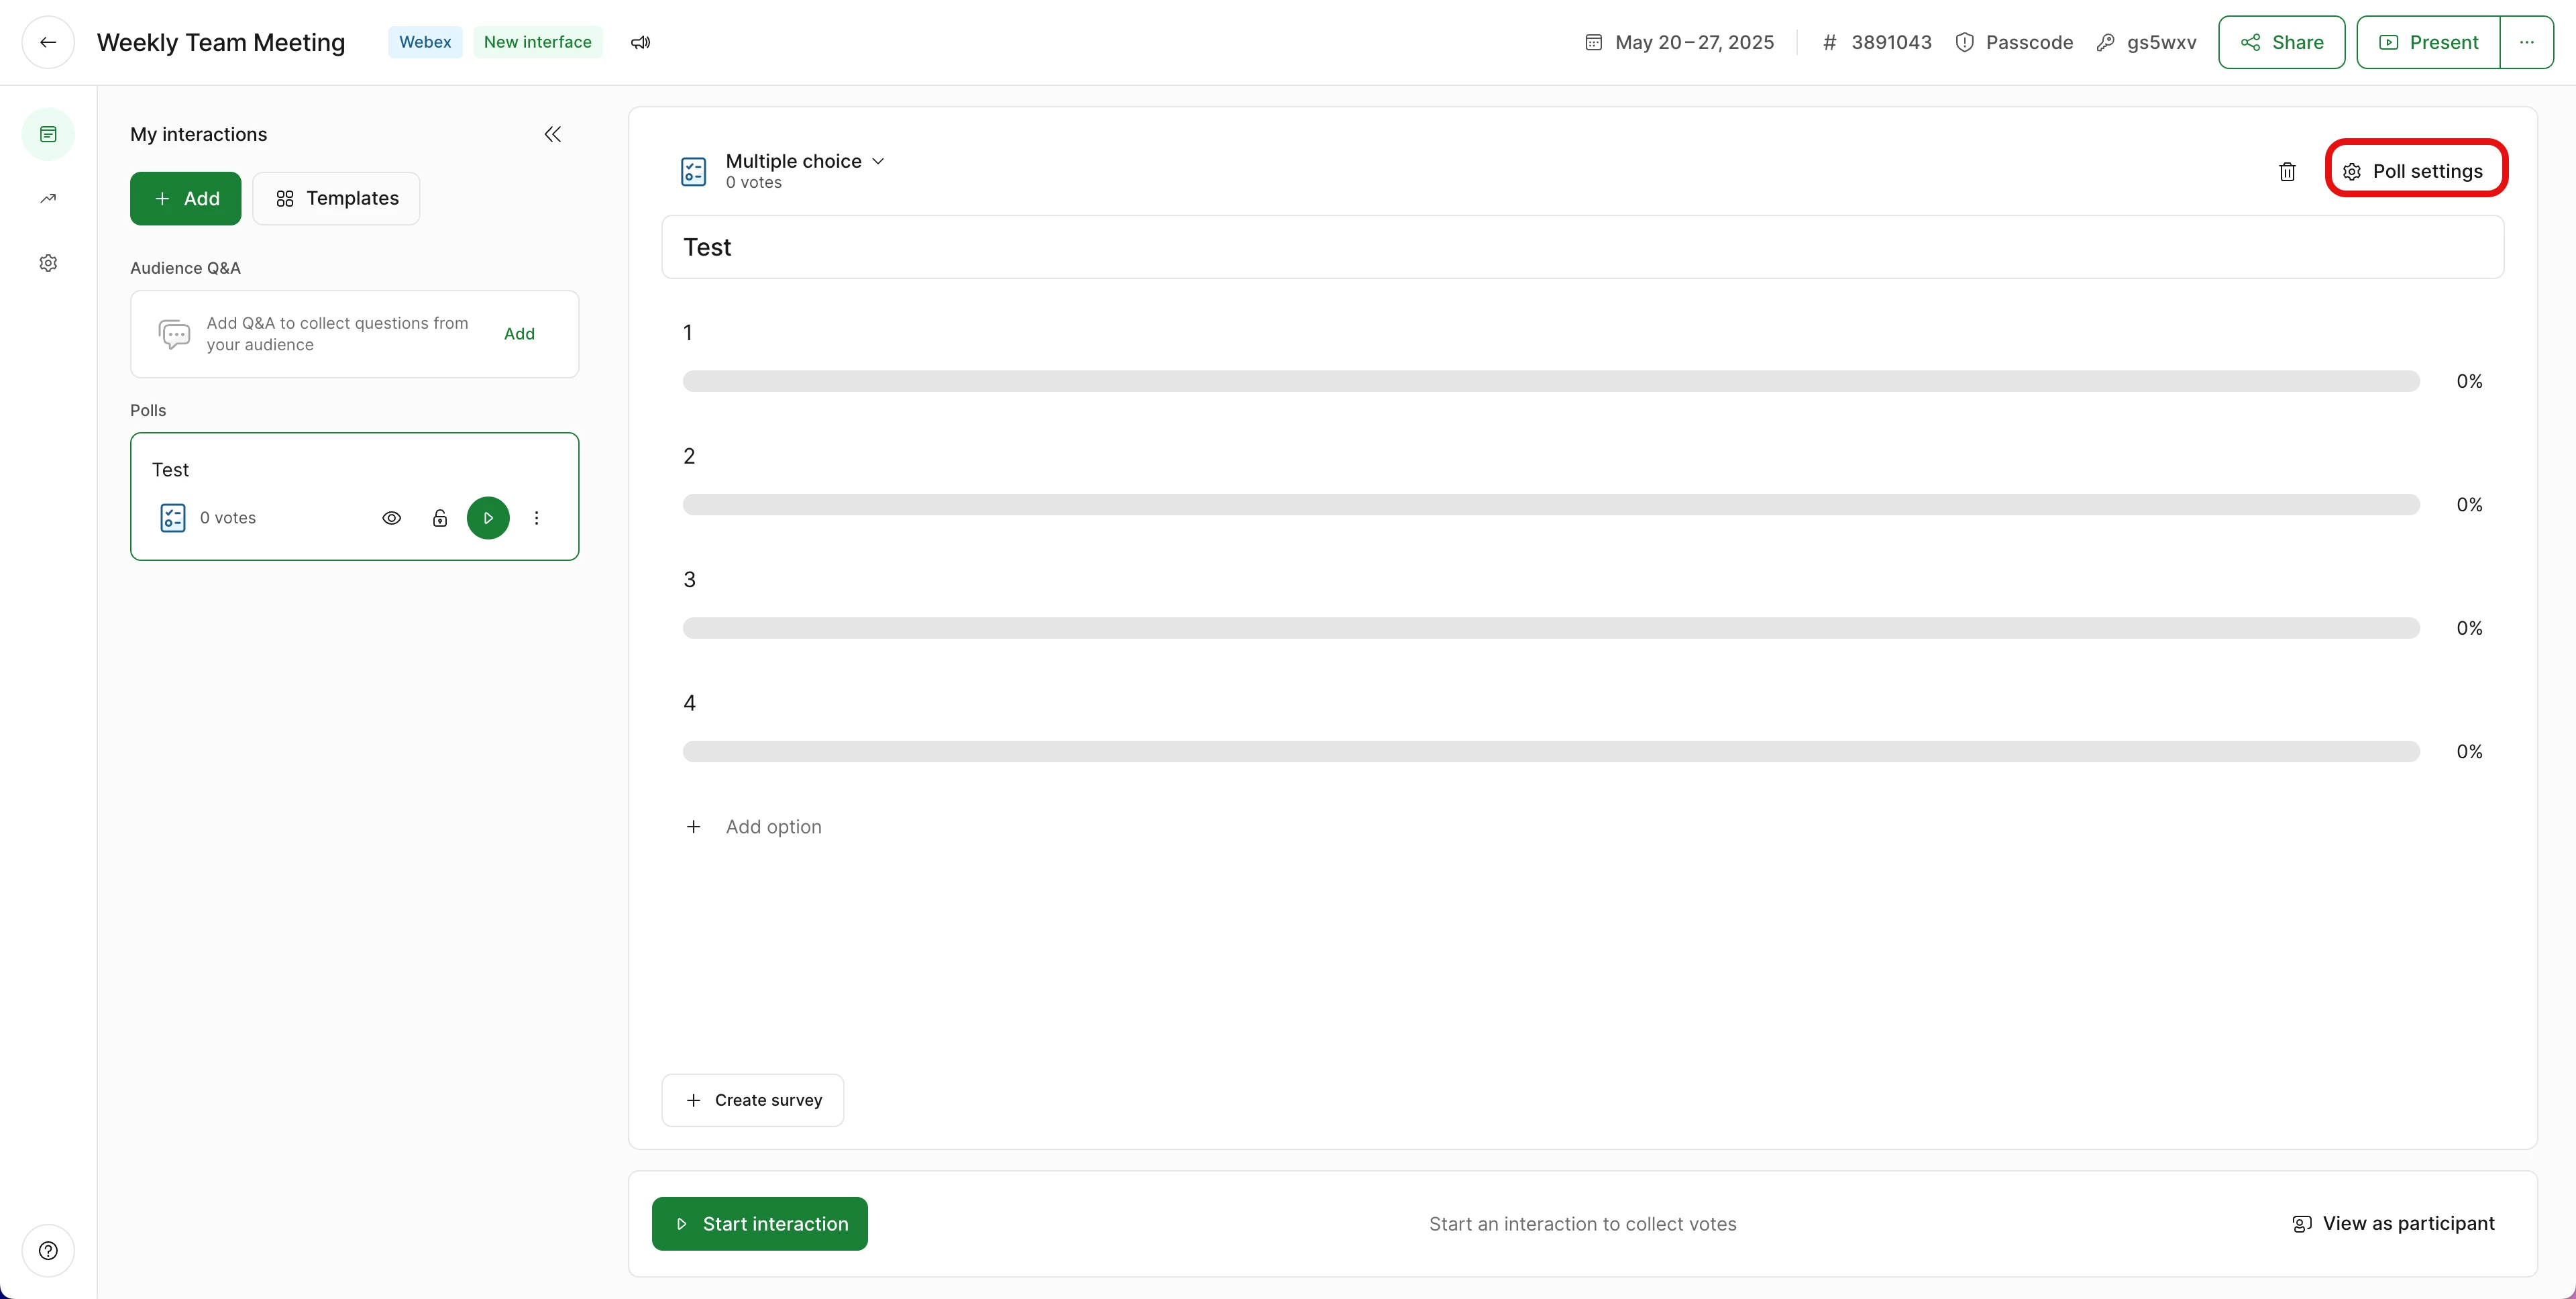Expand the Multiple choice type dropdown
Viewport: 2576px width, 1299px height.
point(878,161)
